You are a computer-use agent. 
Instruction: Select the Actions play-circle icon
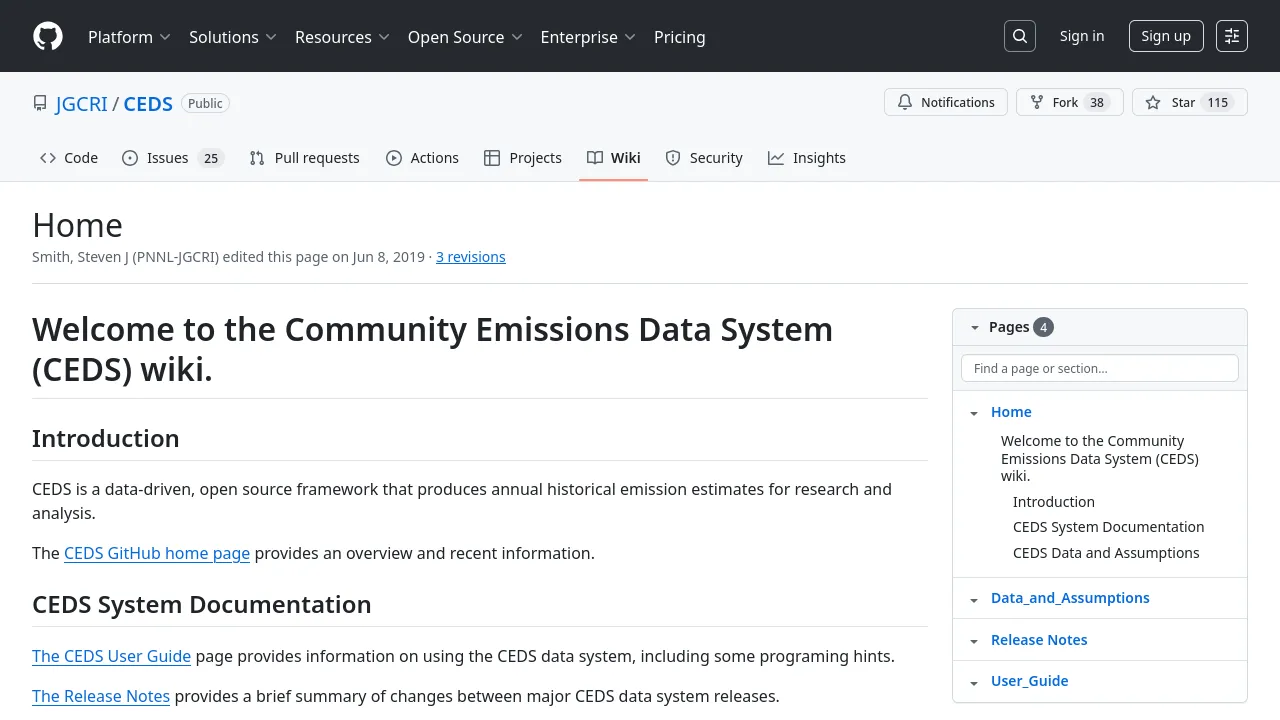pyautogui.click(x=393, y=157)
